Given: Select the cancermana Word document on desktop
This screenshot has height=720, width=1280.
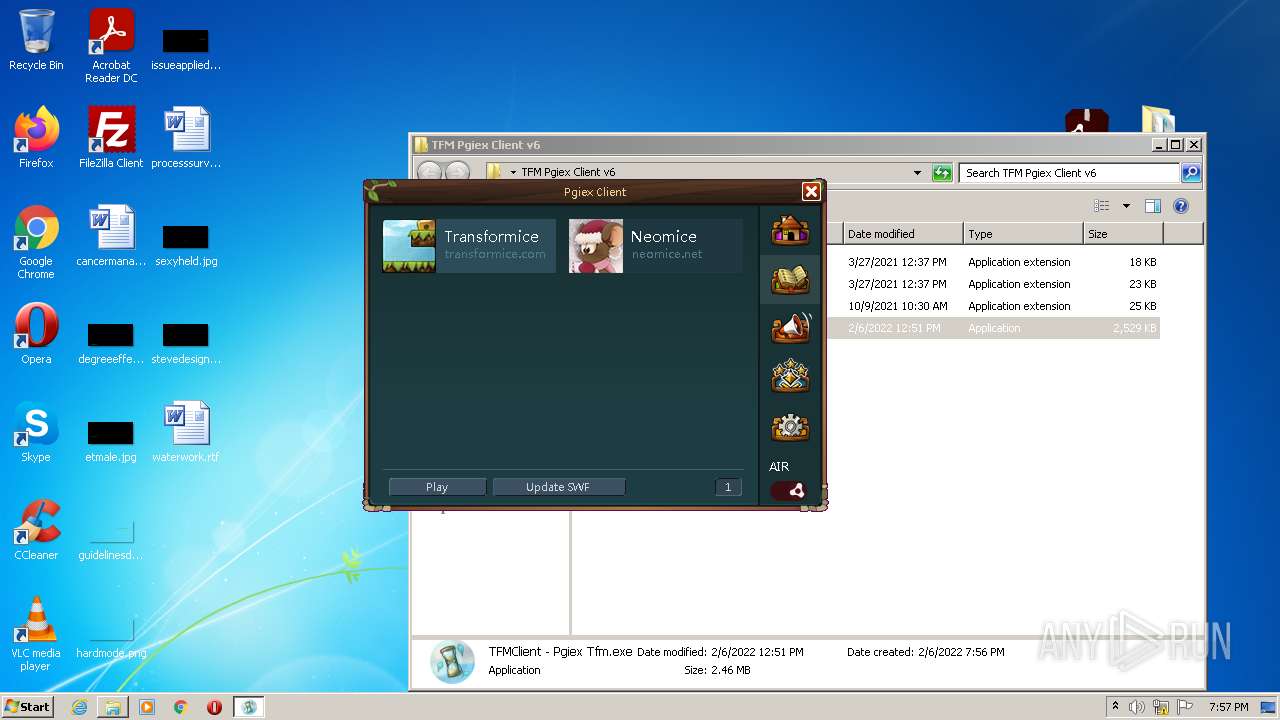Looking at the screenshot, I should pyautogui.click(x=111, y=236).
